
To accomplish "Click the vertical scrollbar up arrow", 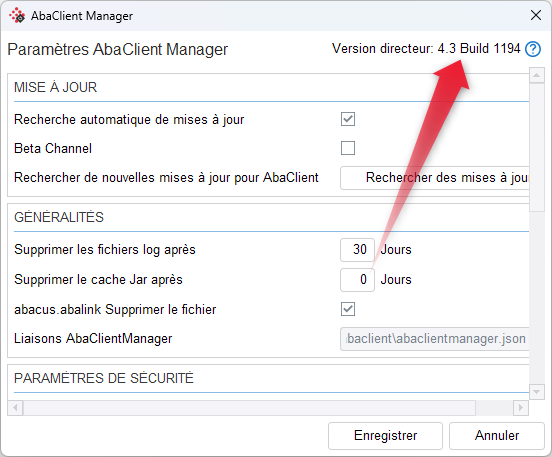I will [x=537, y=75].
